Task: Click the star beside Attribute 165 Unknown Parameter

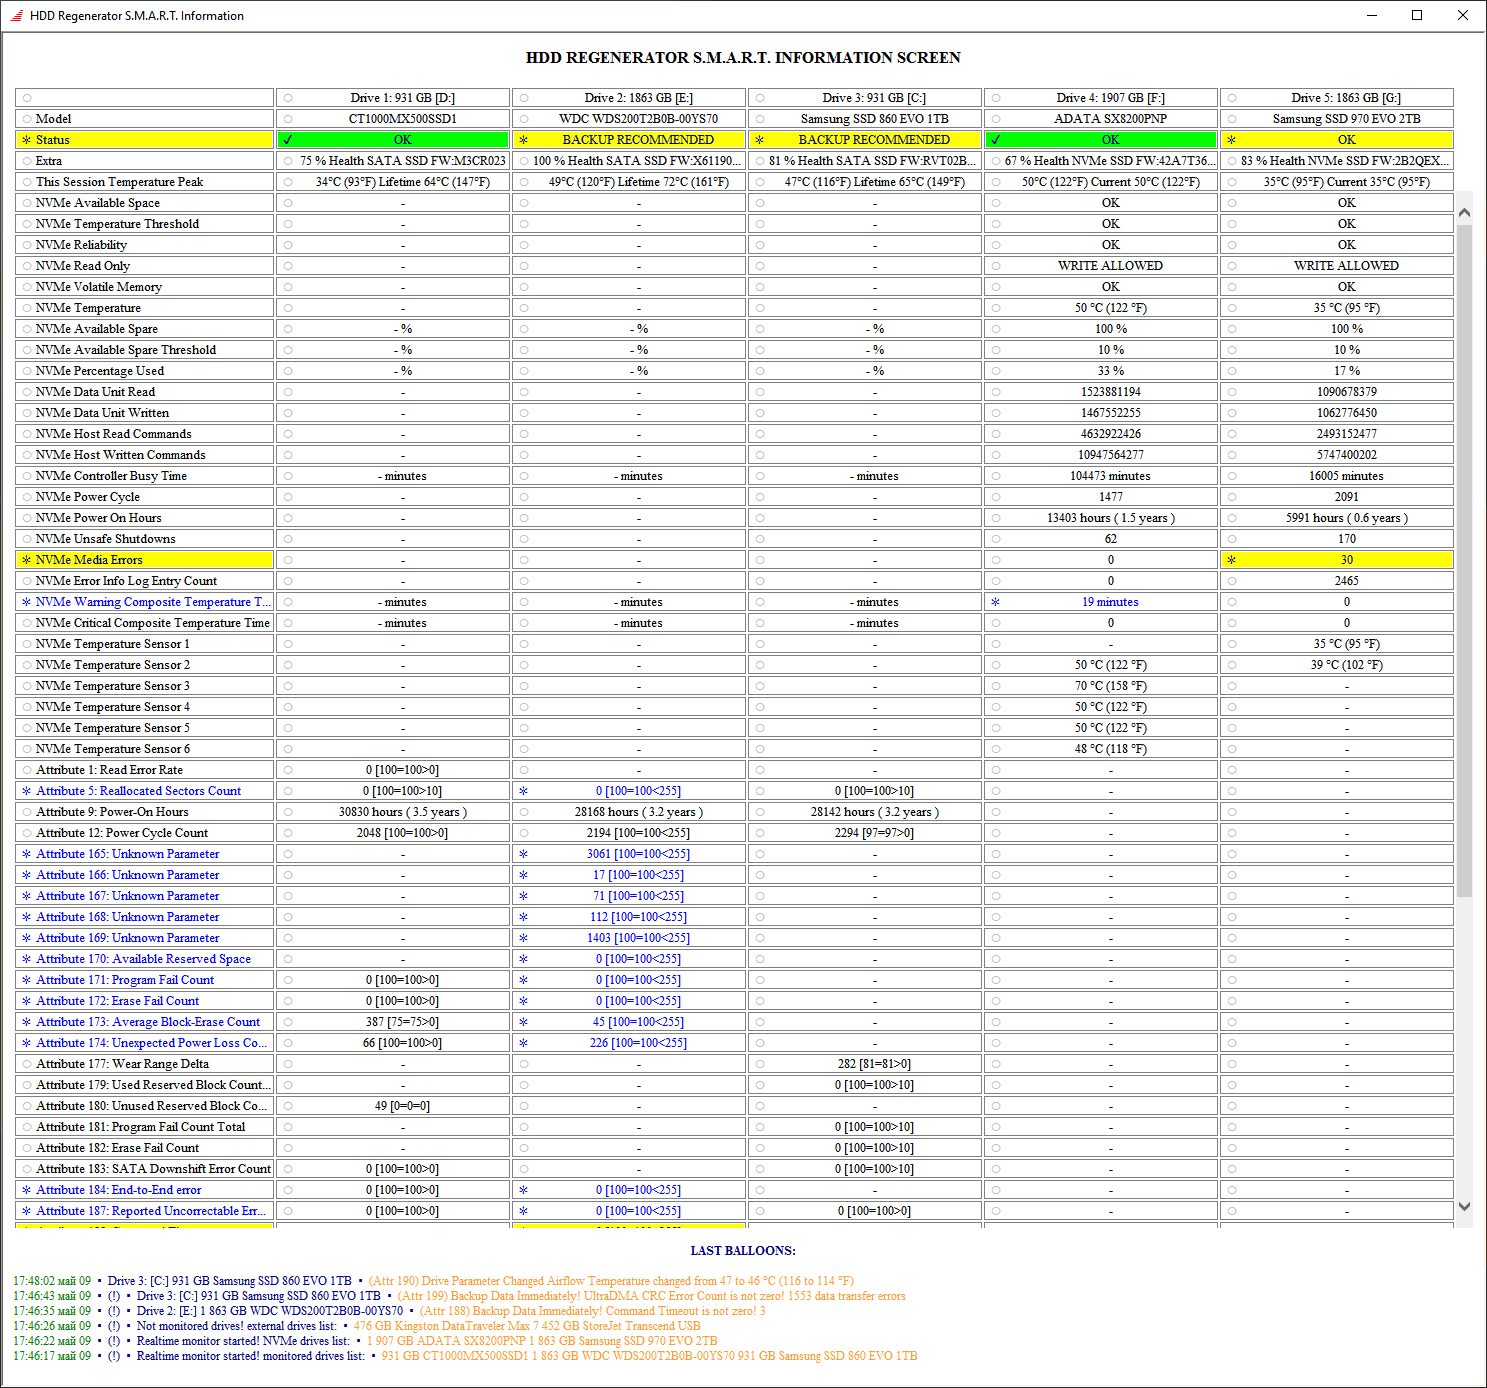Action: pyautogui.click(x=27, y=854)
